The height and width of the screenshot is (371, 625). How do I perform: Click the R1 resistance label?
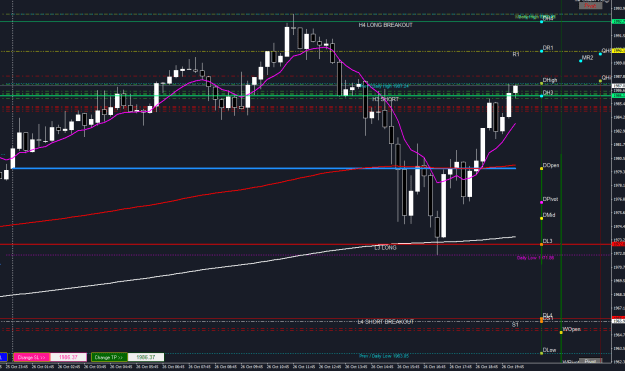[x=516, y=54]
